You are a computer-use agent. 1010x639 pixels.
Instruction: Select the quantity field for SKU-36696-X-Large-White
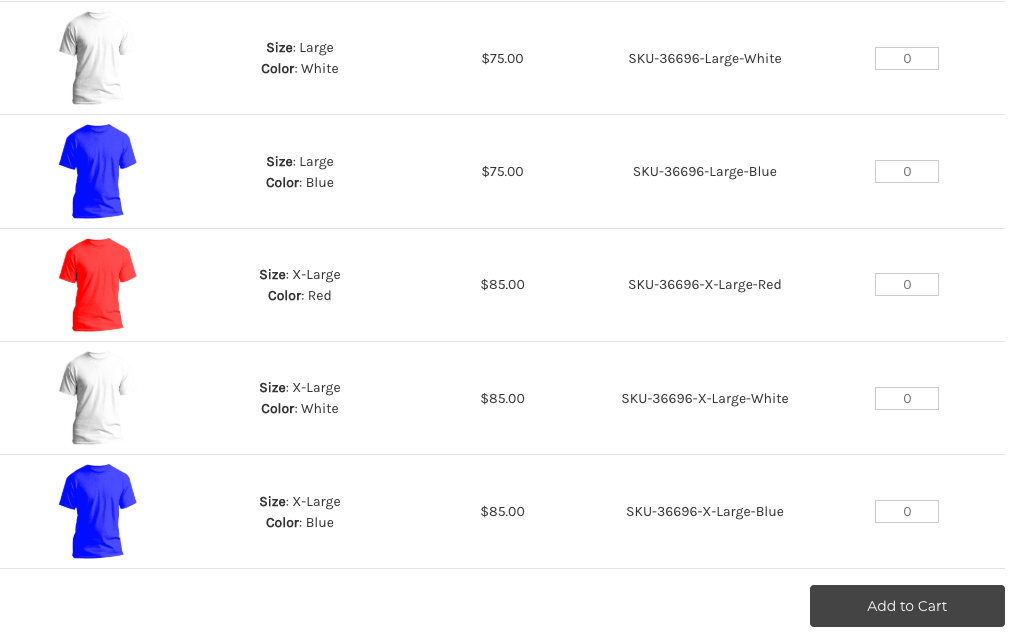(906, 398)
